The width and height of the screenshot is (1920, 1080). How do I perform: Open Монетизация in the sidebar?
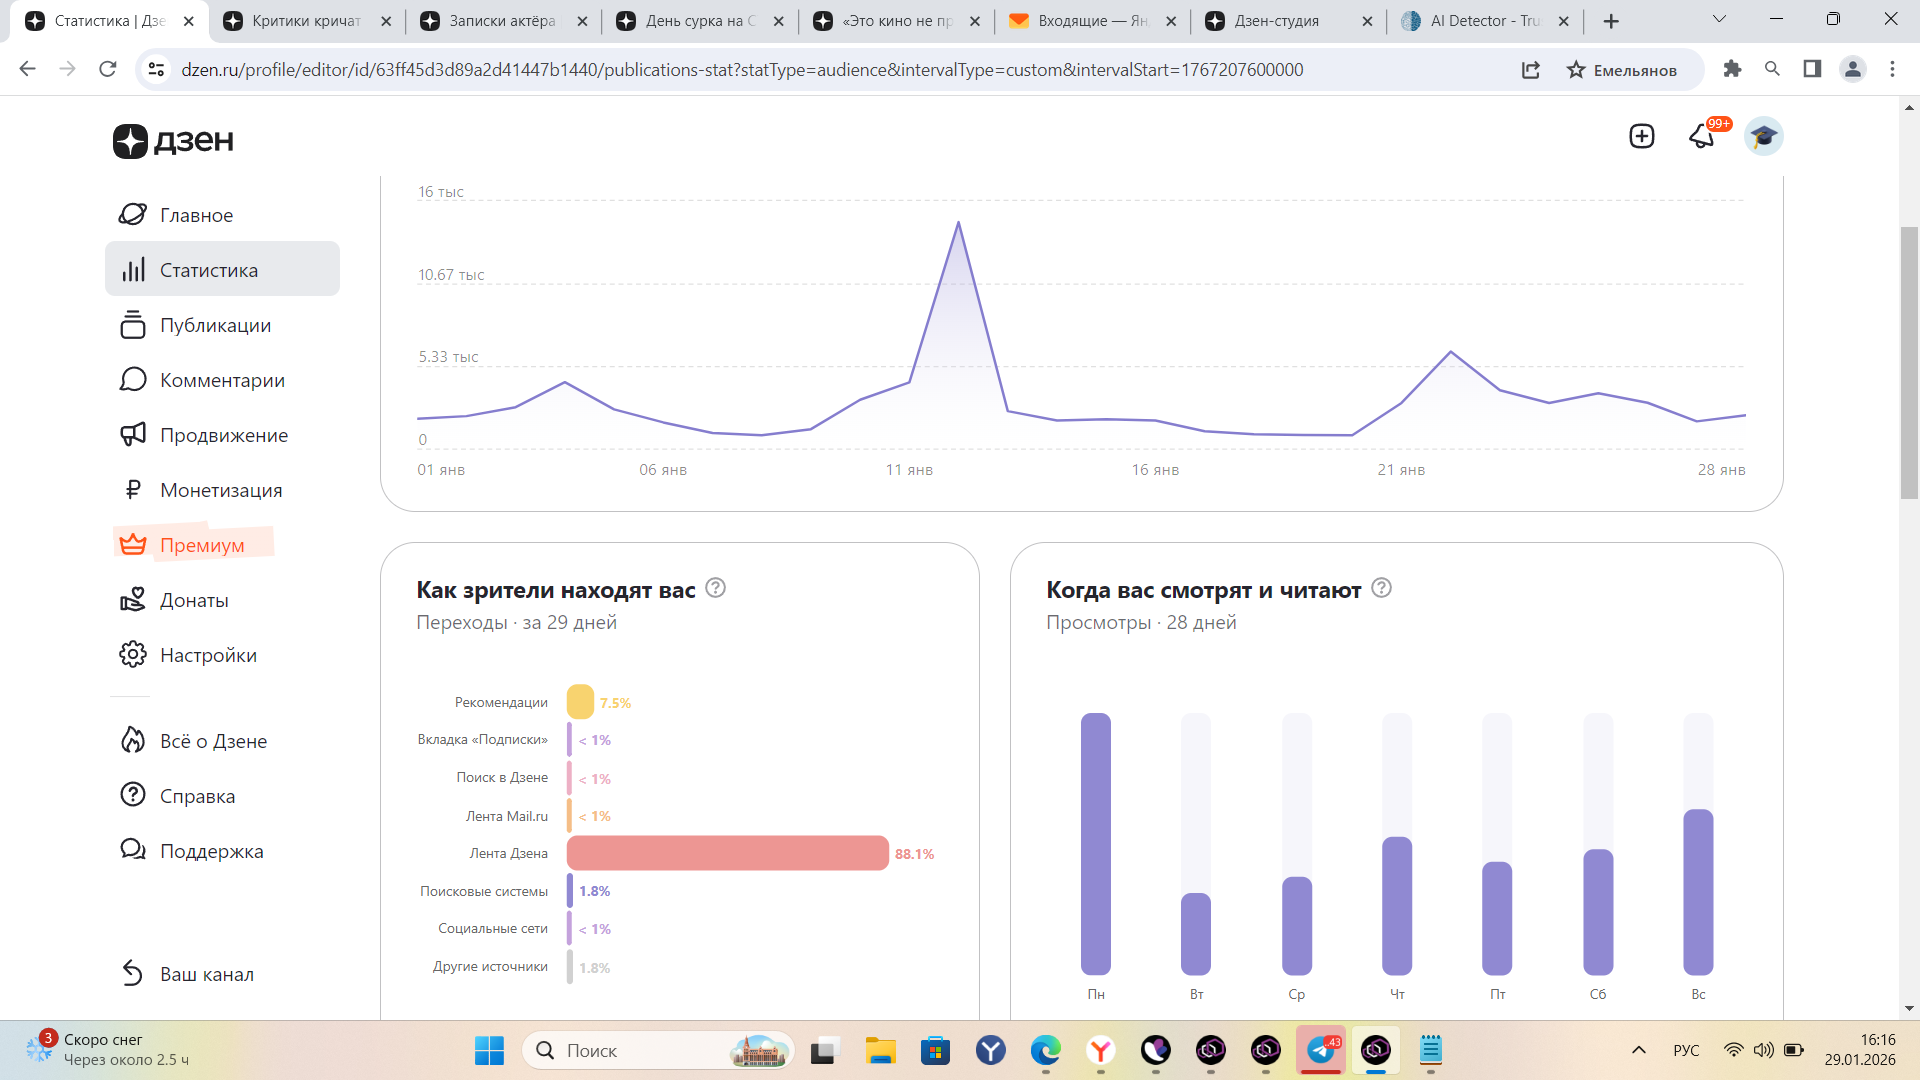(221, 490)
